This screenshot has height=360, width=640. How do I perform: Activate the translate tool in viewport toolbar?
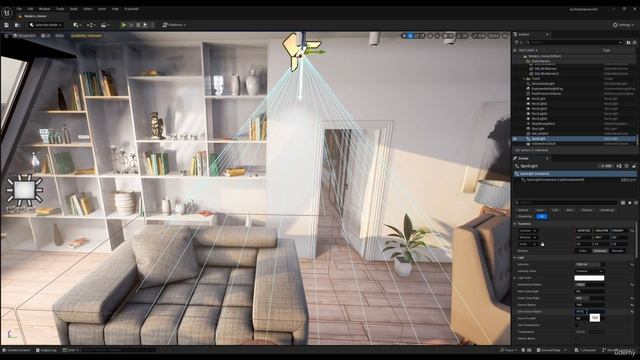pos(410,36)
